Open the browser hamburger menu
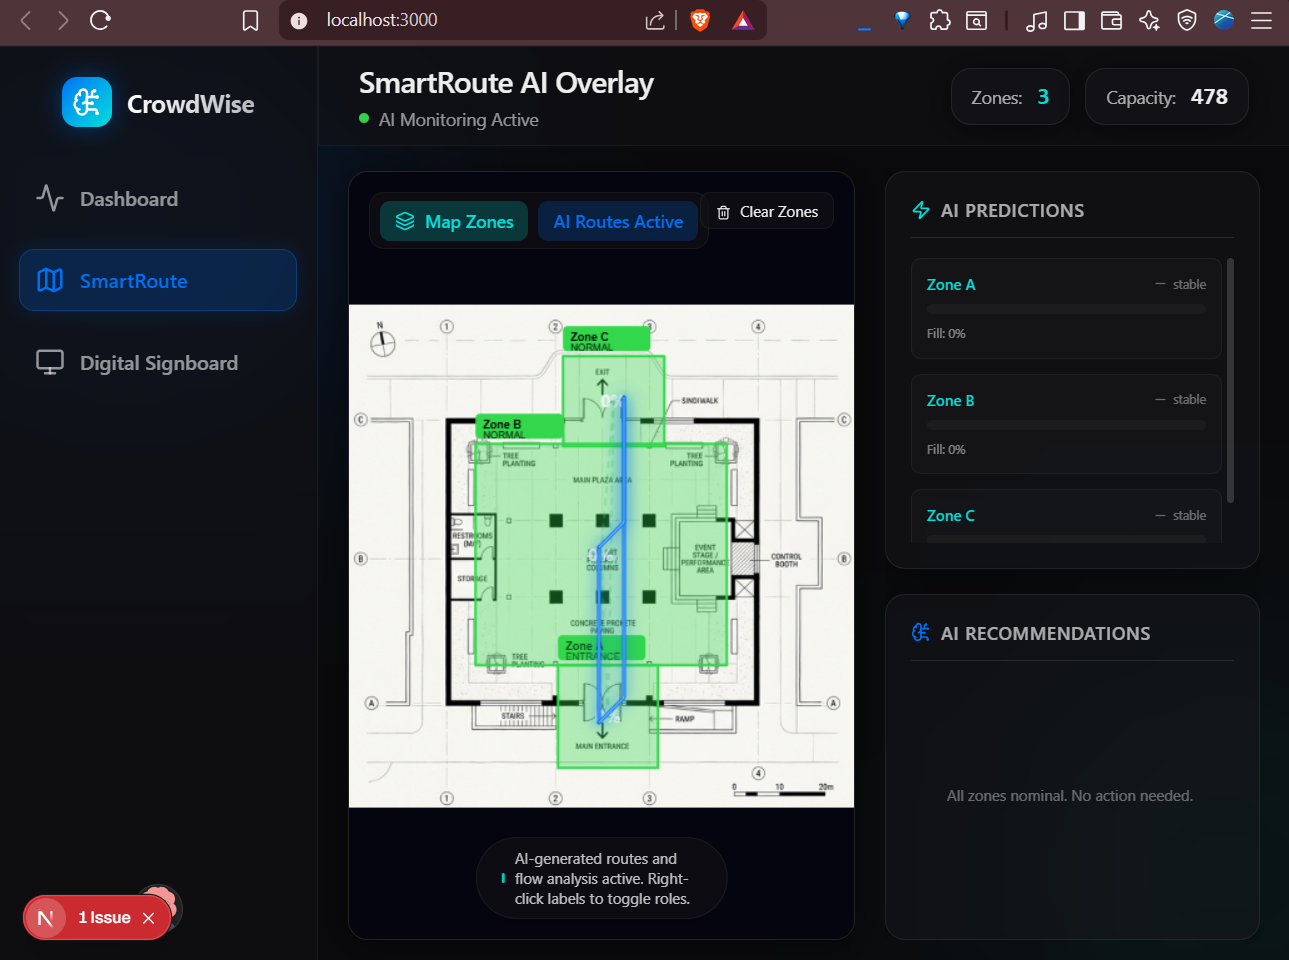Screen dimensions: 1289x960 pyautogui.click(x=1262, y=20)
